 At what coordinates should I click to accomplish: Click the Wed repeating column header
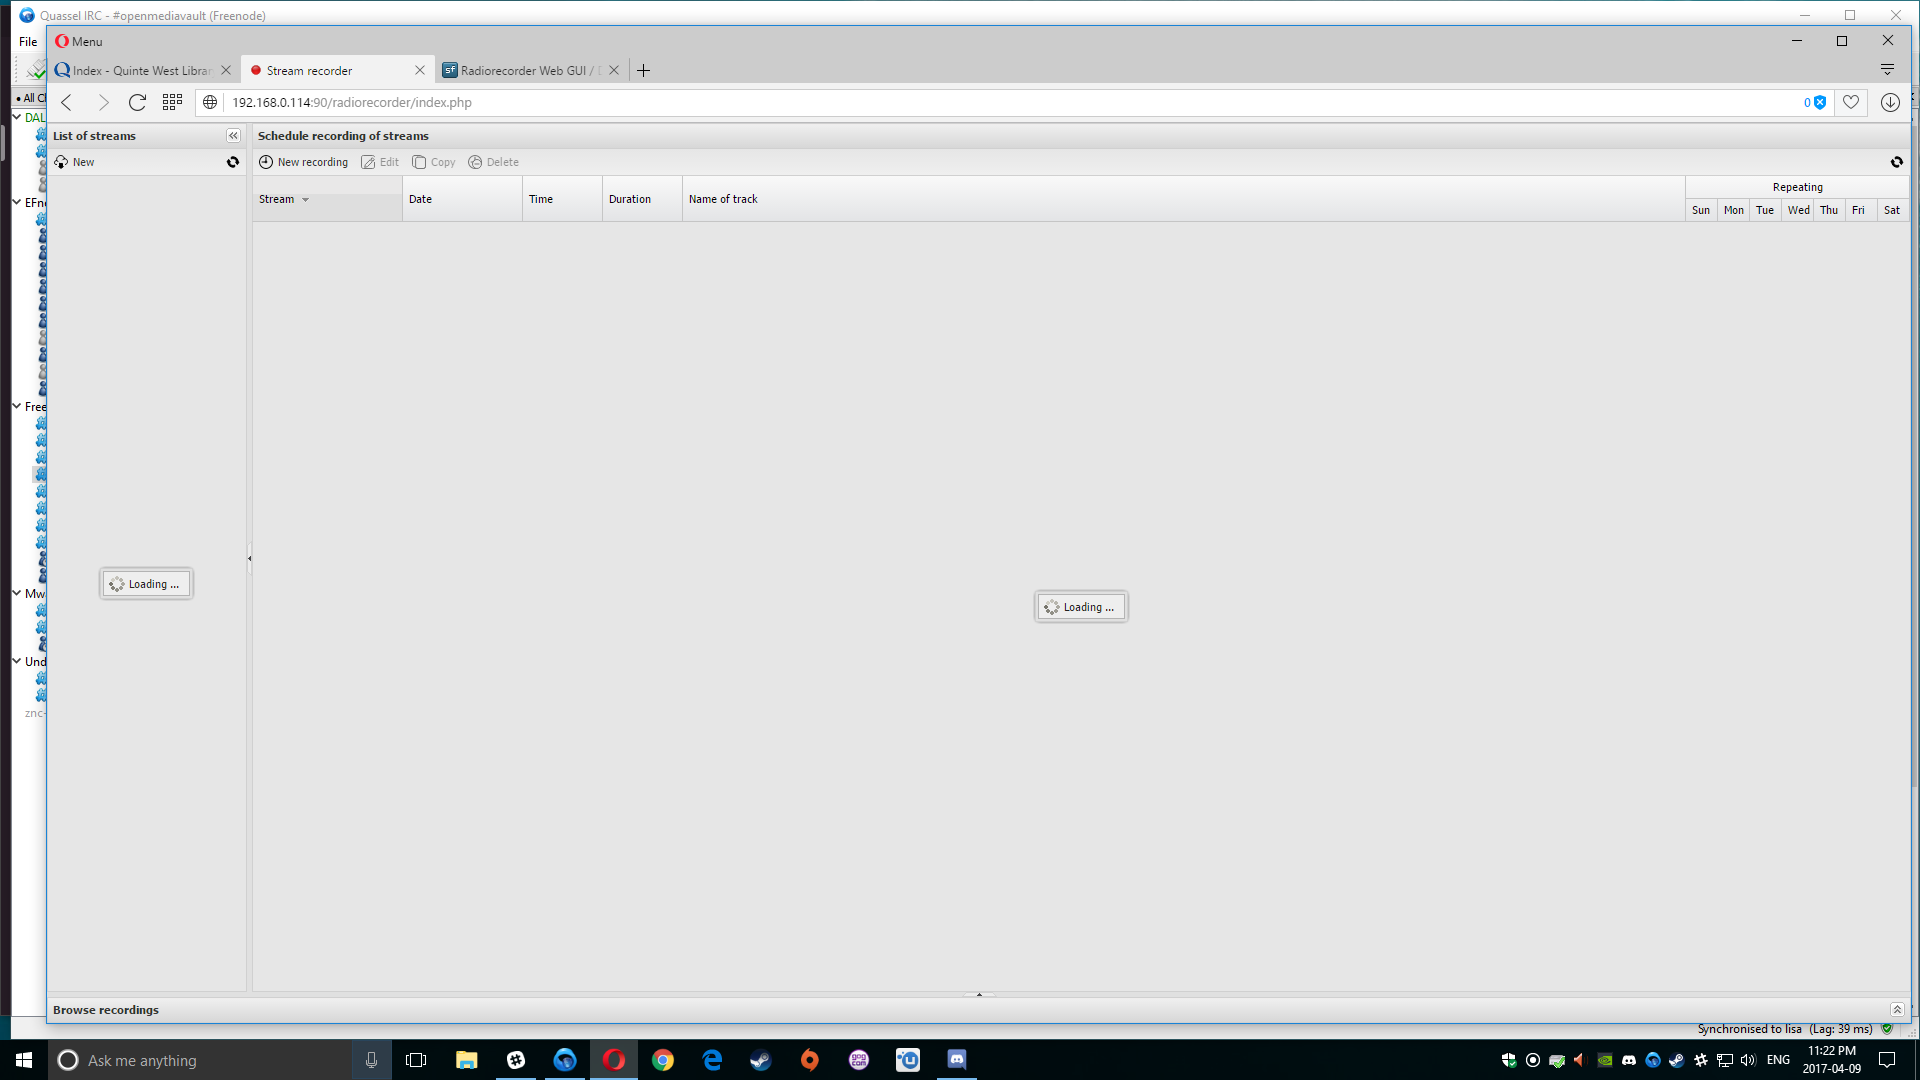[1798, 210]
